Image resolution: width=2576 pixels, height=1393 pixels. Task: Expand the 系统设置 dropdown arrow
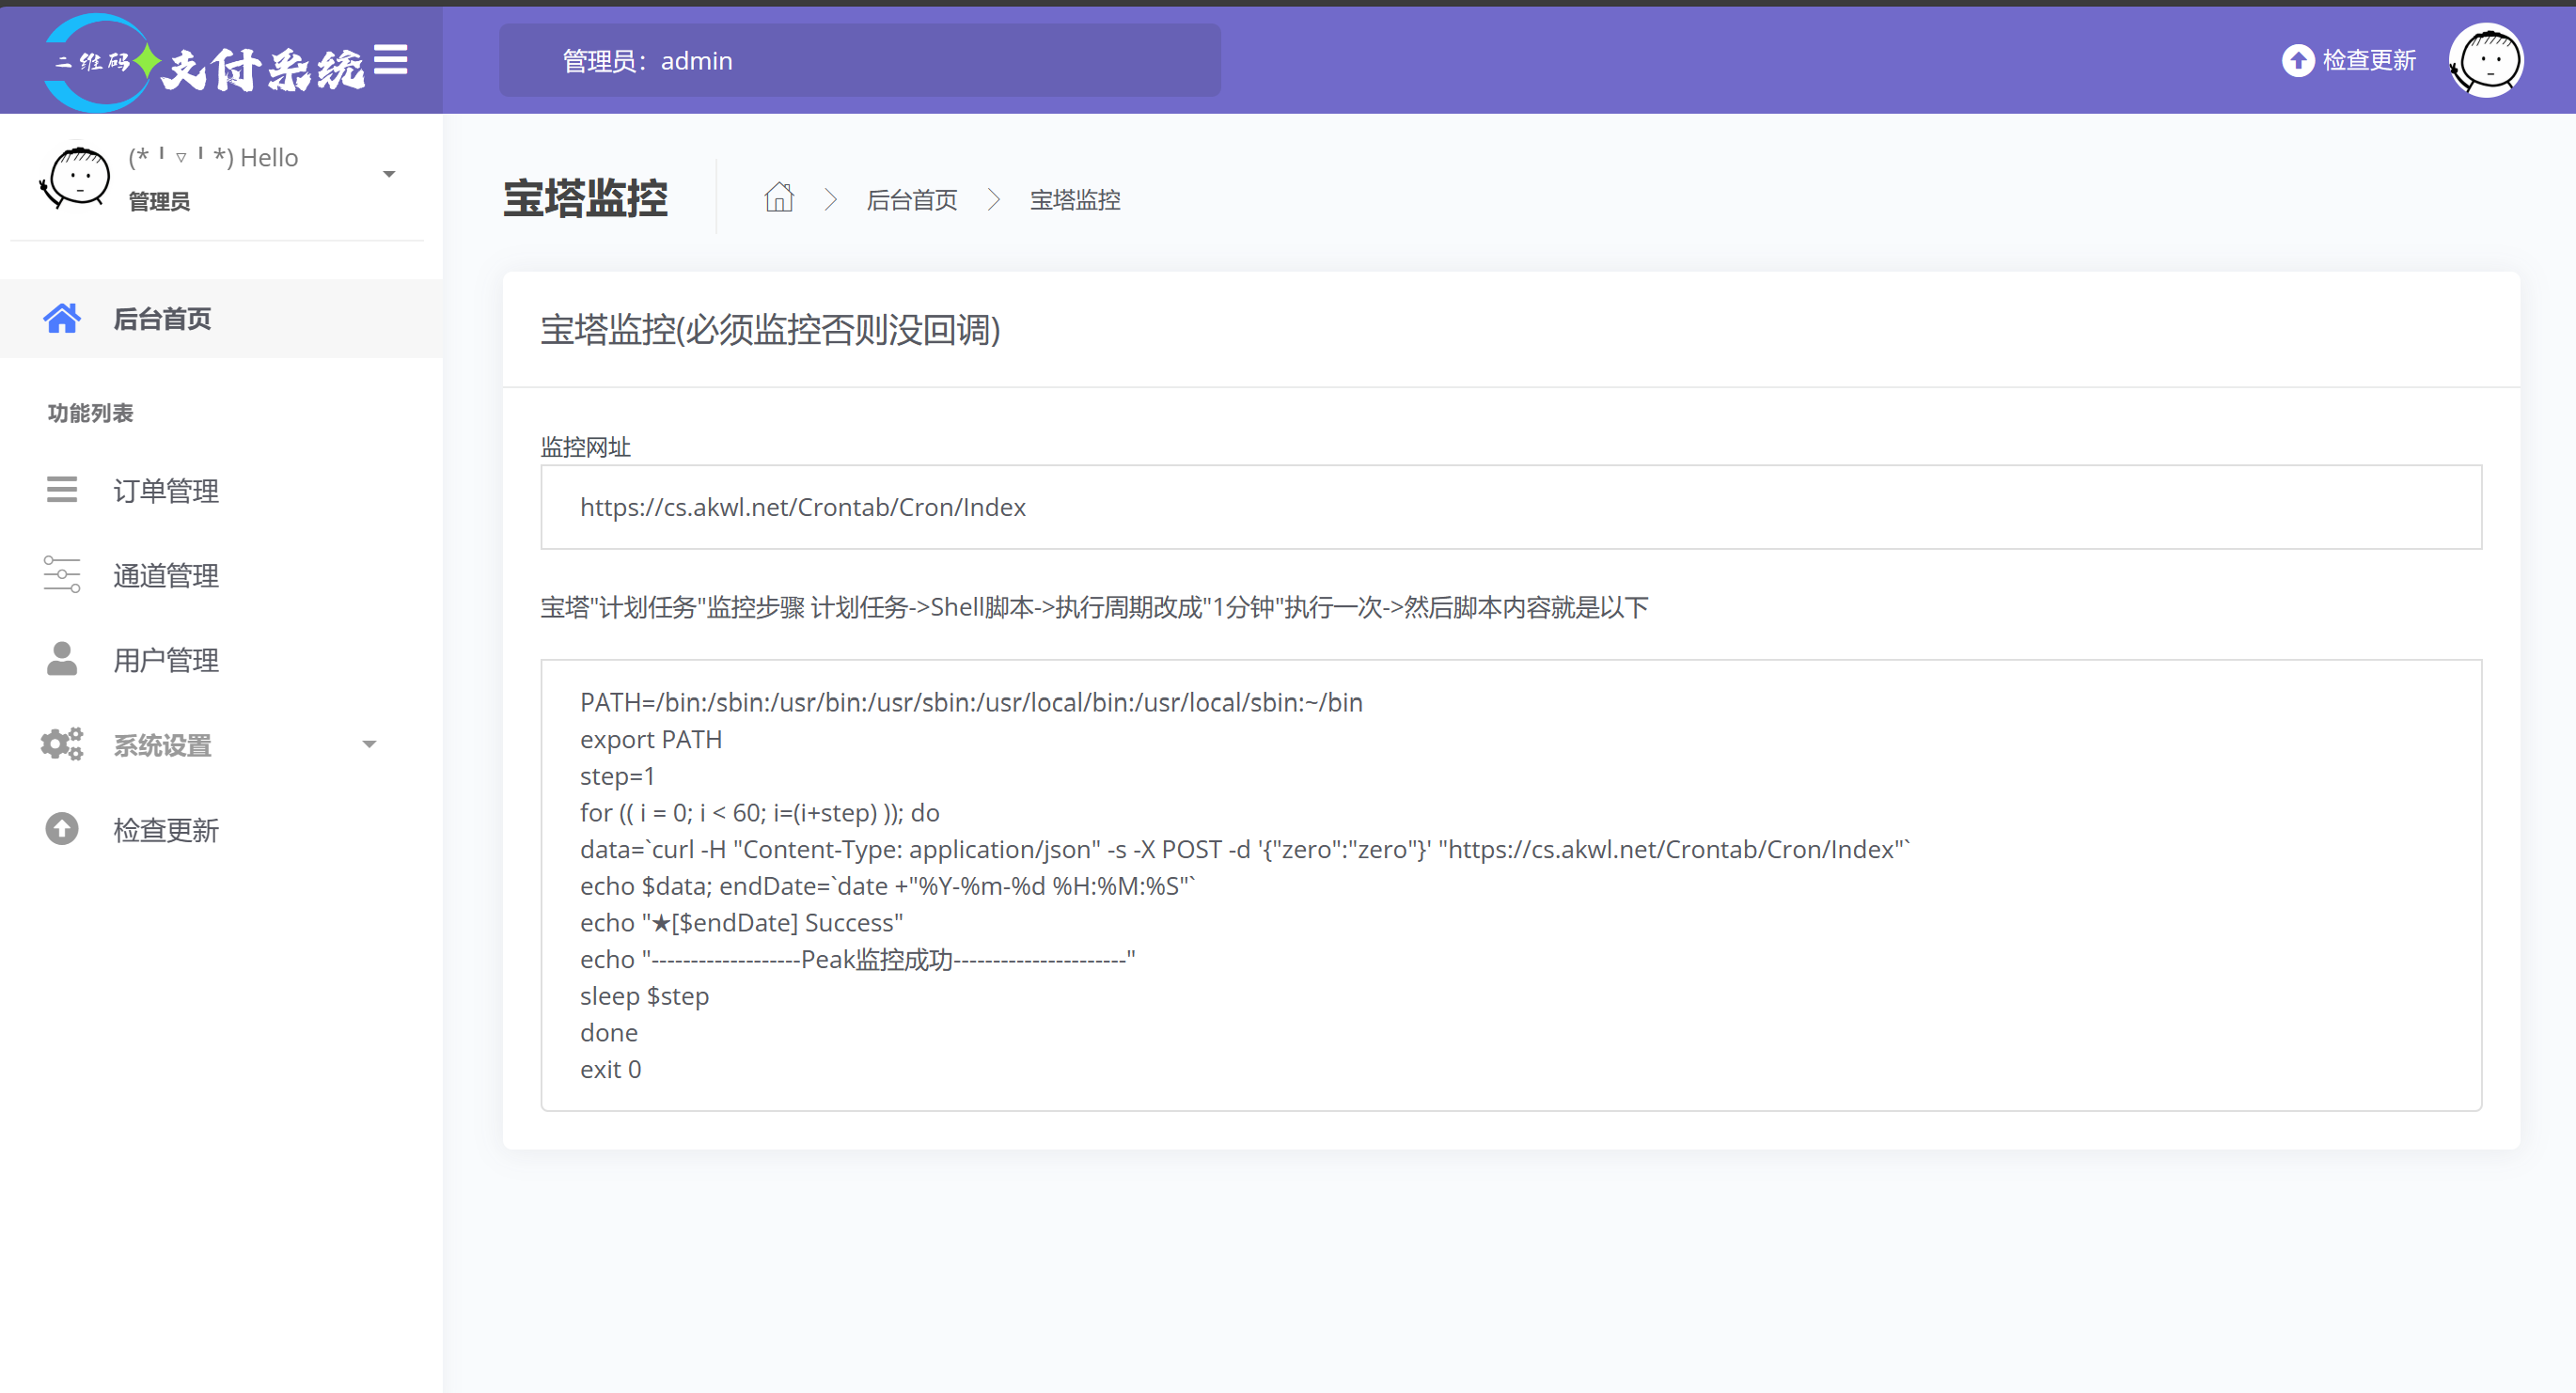[x=369, y=744]
